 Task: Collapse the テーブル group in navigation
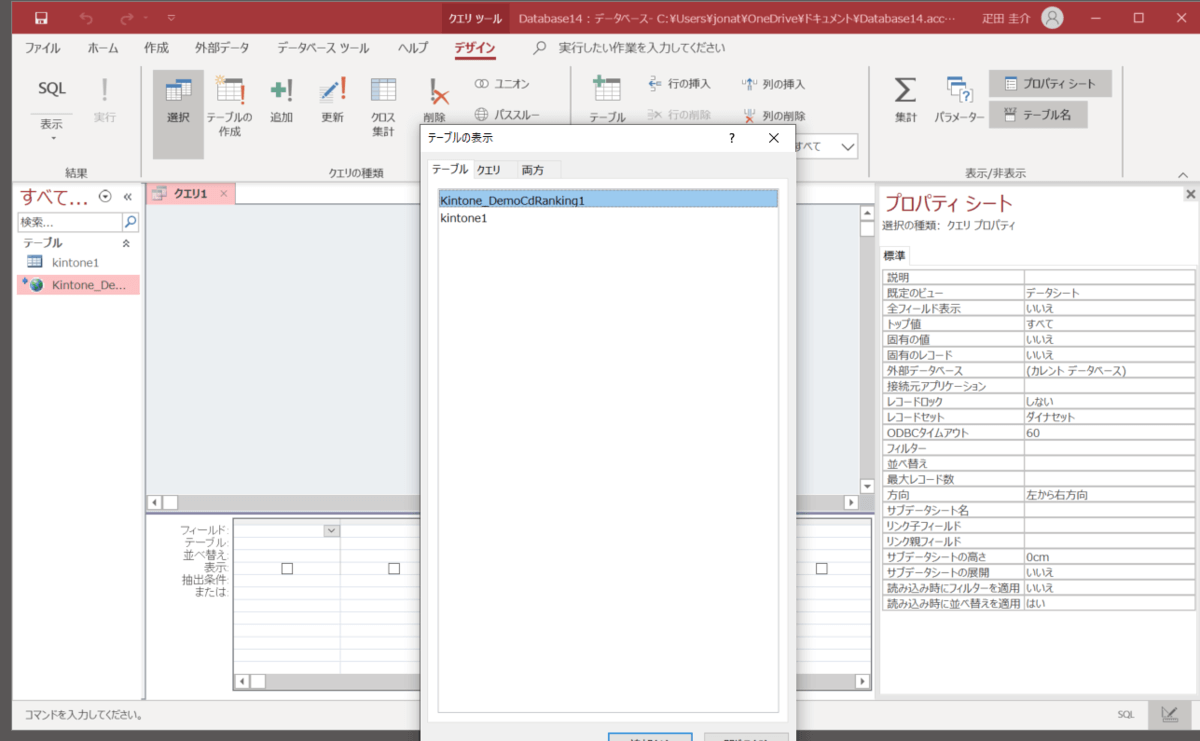[126, 243]
